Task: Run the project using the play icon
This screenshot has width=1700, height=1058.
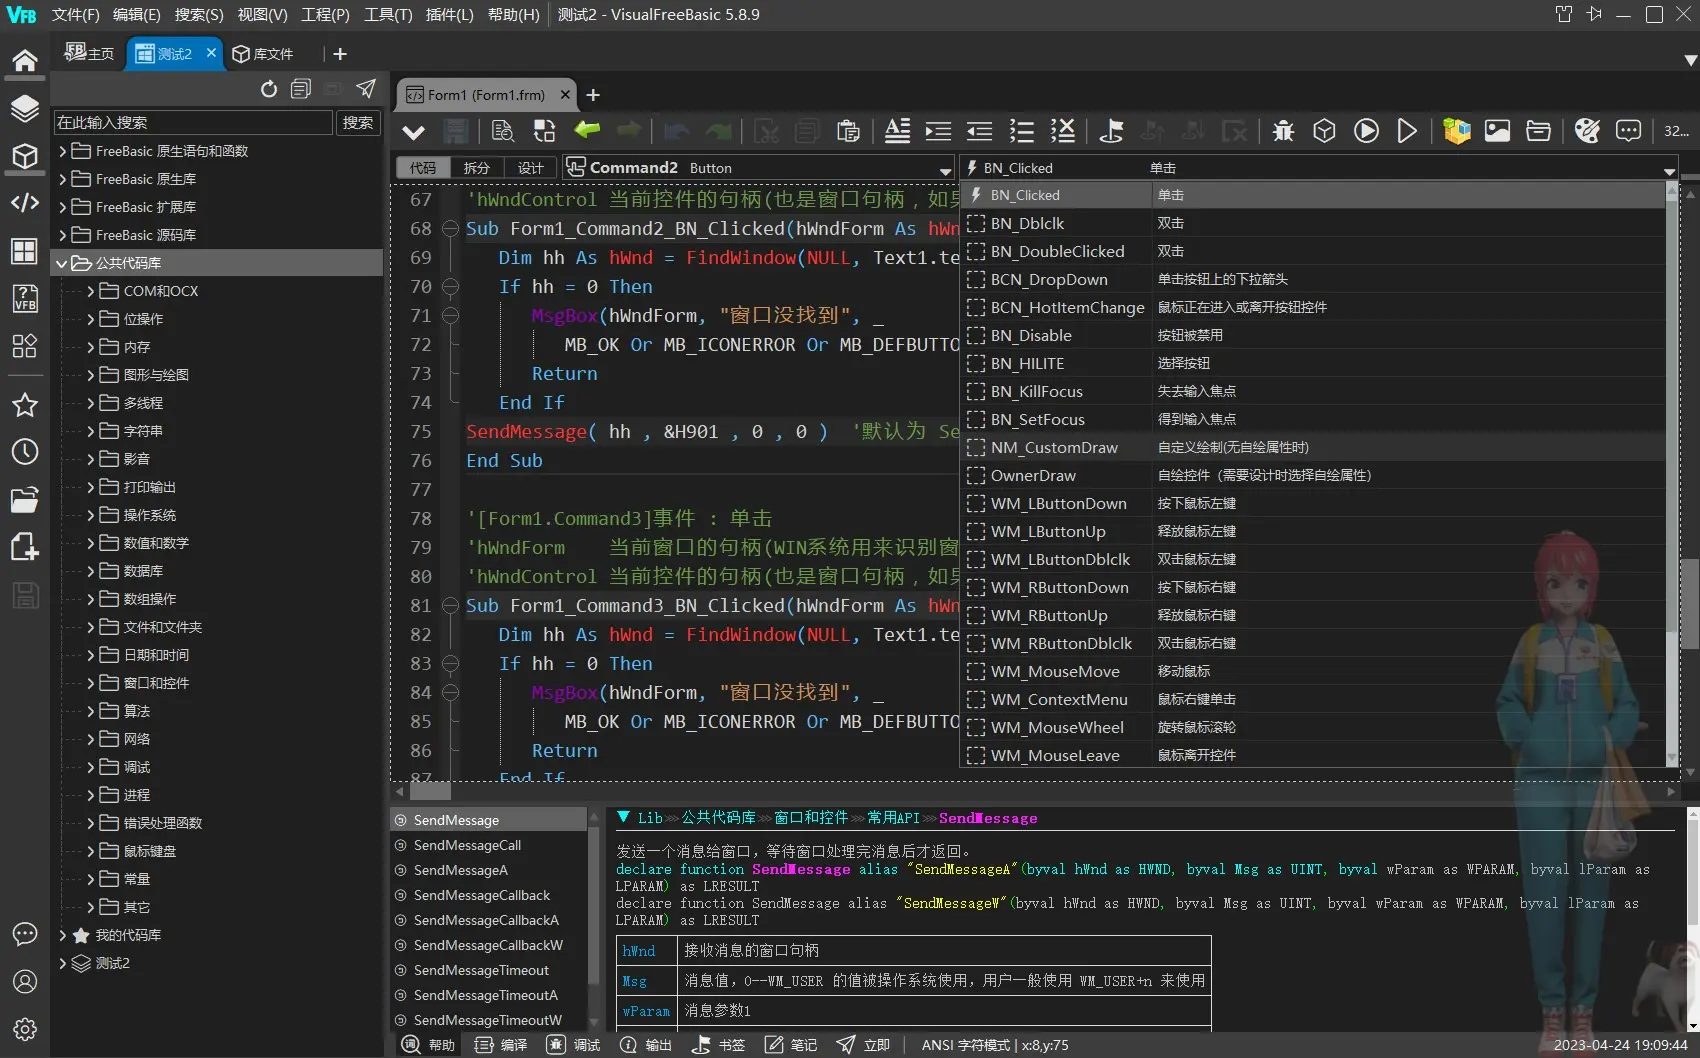Action: 1366,130
